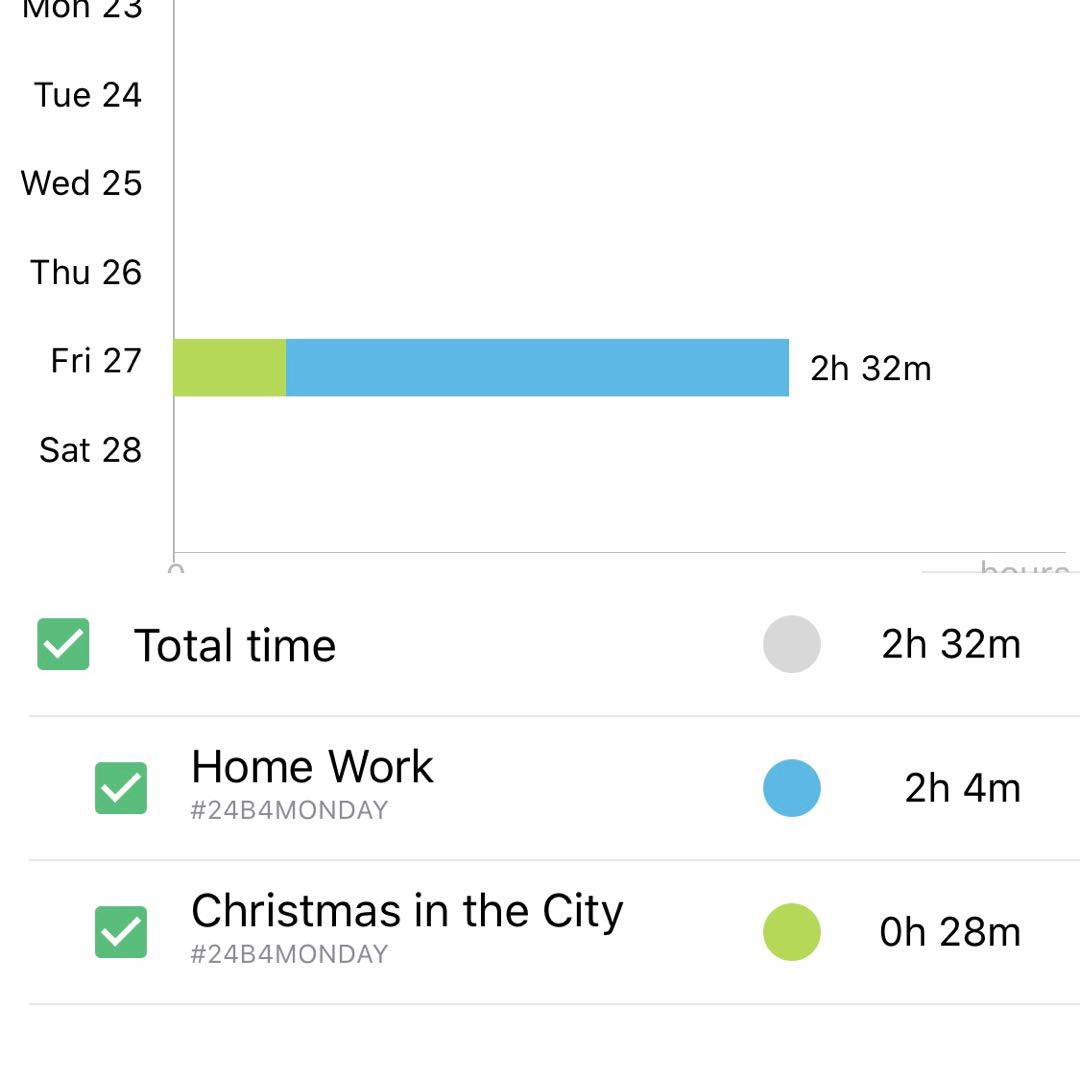Tap the Total time label
Viewport: 1080px width, 1080px height.
(x=235, y=646)
